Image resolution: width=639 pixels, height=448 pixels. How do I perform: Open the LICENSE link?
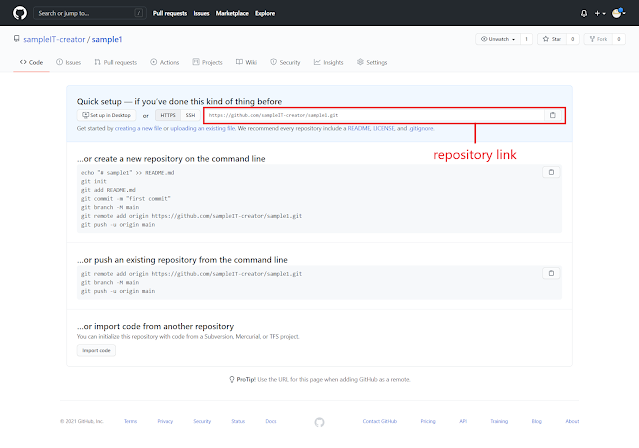[x=384, y=128]
